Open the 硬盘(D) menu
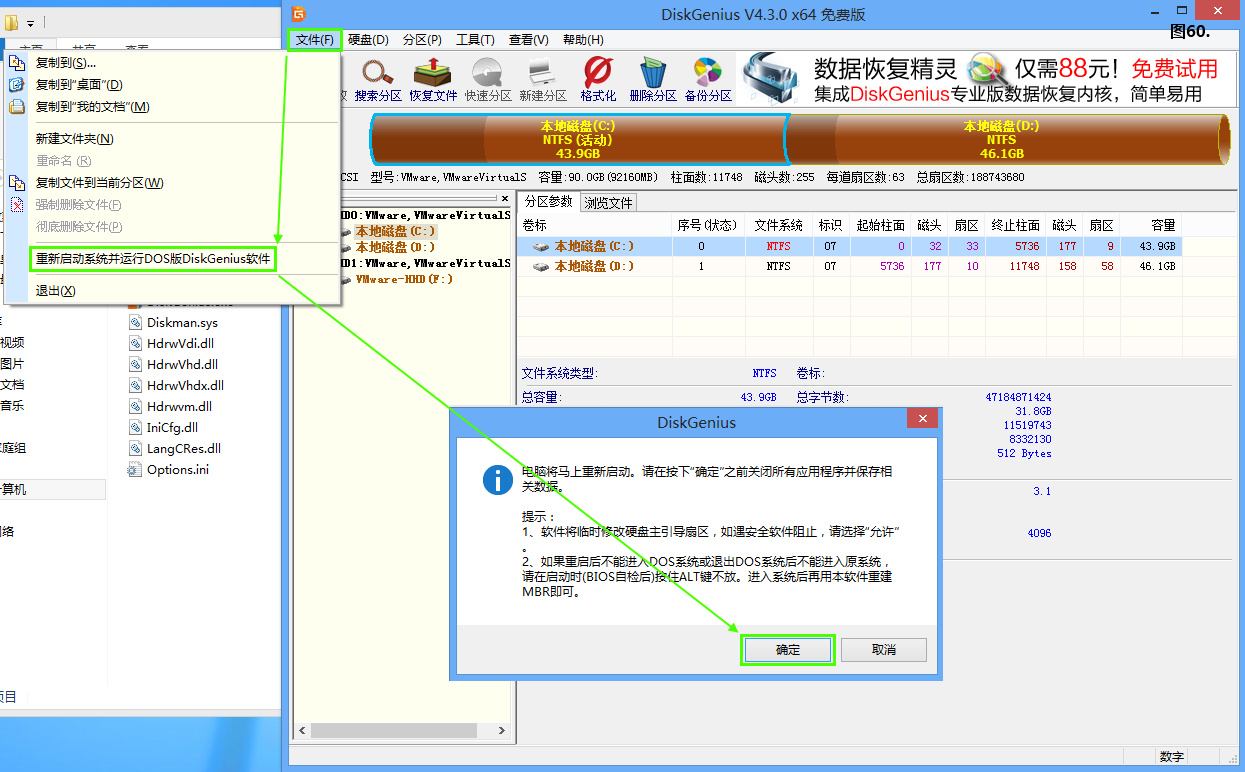This screenshot has height=772, width=1245. pyautogui.click(x=368, y=40)
